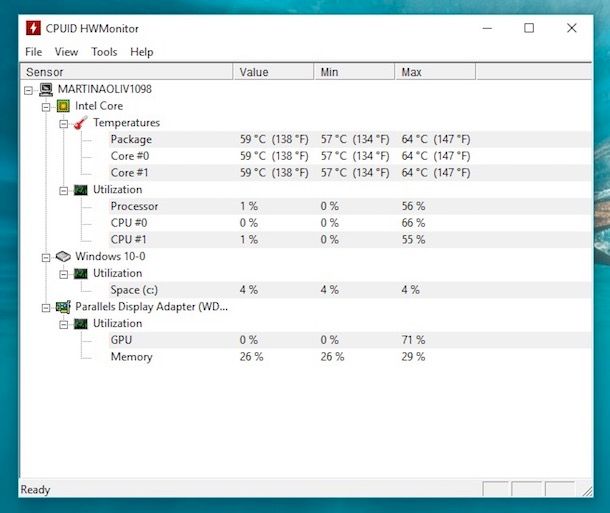Collapse the Temperatures node

coord(63,124)
